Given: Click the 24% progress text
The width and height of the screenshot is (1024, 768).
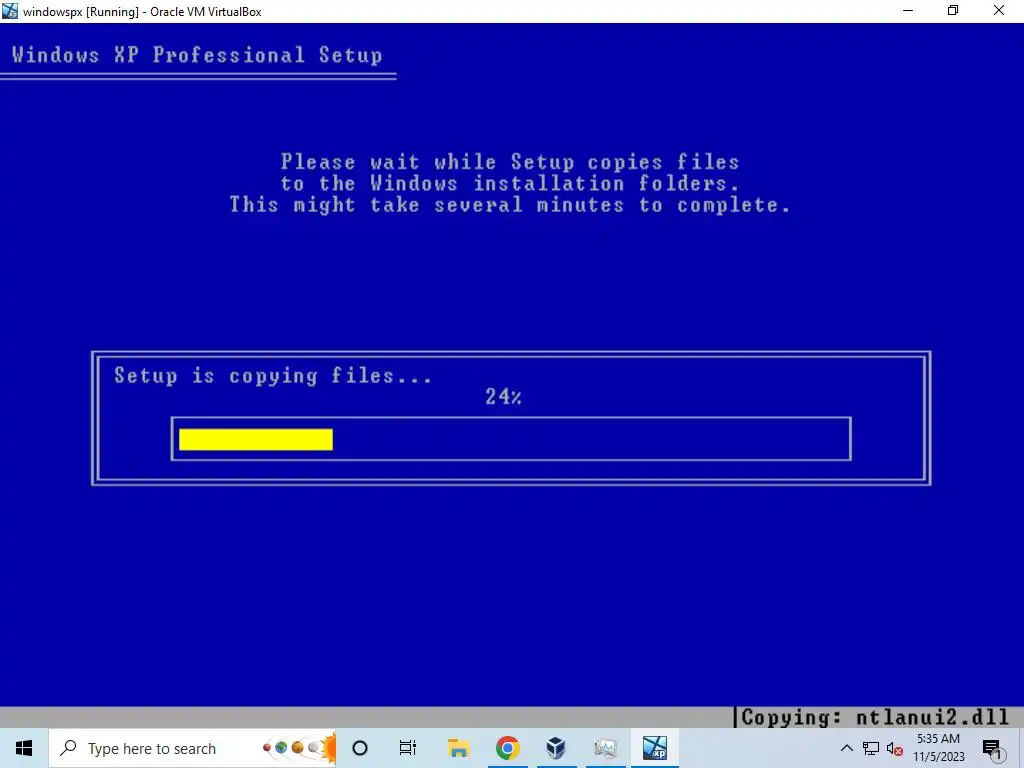Looking at the screenshot, I should point(504,396).
